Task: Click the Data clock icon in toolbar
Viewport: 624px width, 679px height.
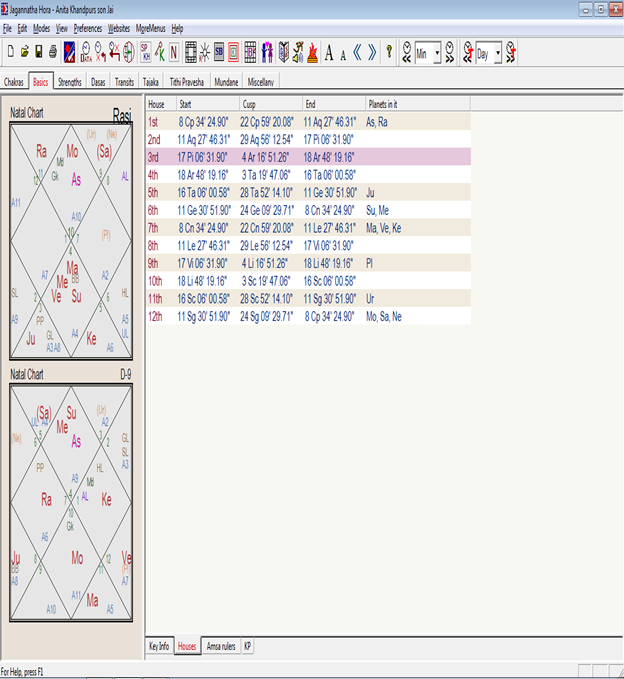Action: click(x=86, y=50)
